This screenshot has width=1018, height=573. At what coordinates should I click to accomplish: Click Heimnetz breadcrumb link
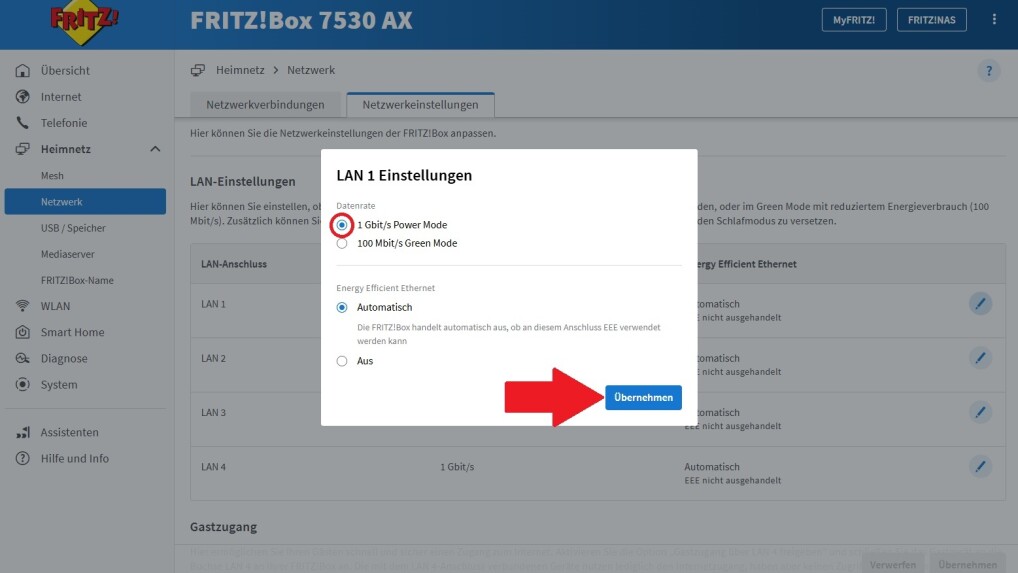coord(240,70)
